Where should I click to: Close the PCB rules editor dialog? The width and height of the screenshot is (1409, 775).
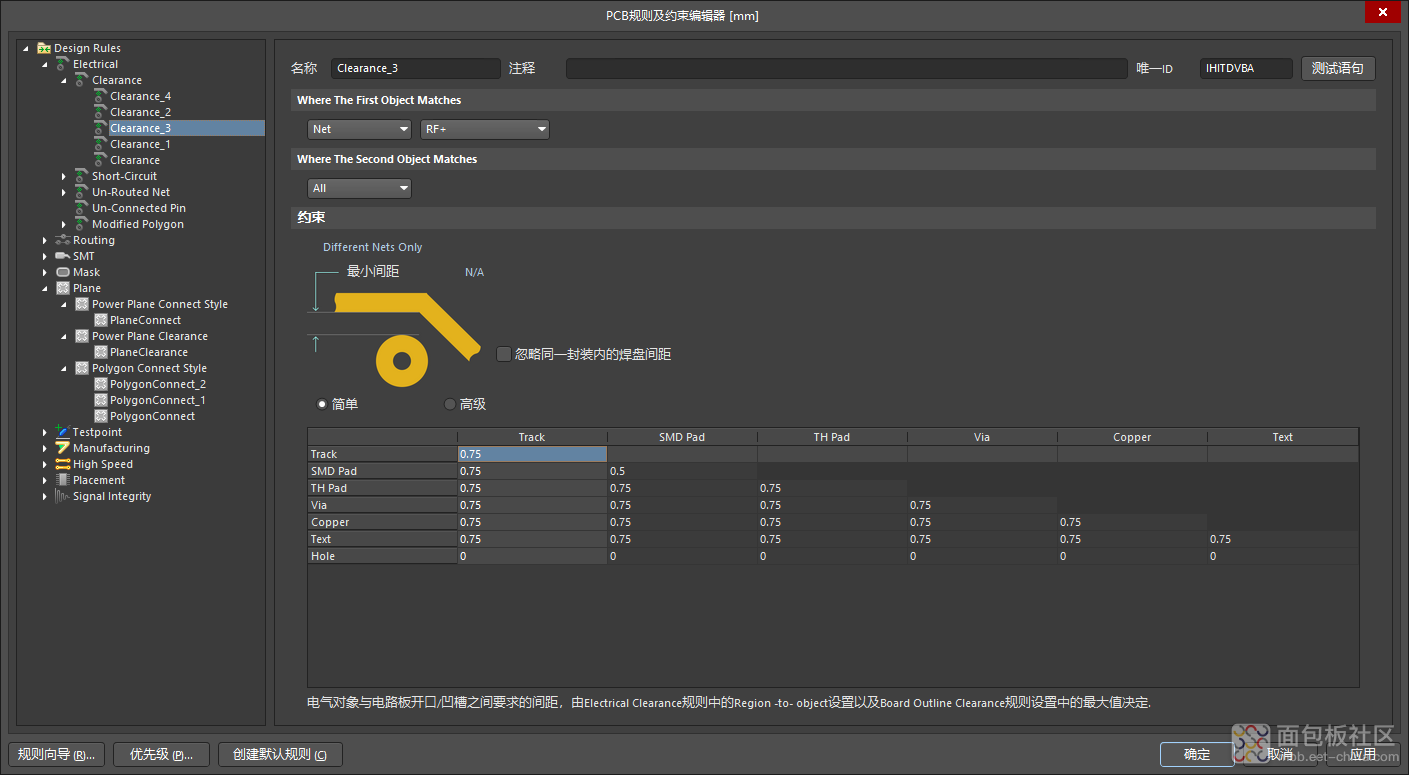pyautogui.click(x=1383, y=12)
